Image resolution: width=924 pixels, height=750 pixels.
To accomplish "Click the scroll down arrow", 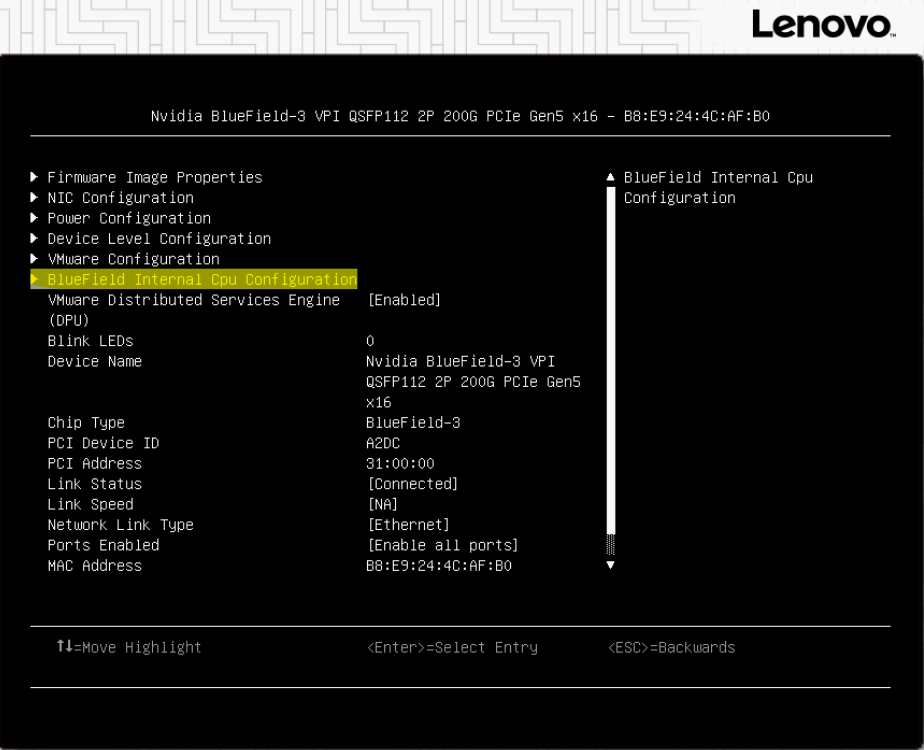I will [x=610, y=565].
